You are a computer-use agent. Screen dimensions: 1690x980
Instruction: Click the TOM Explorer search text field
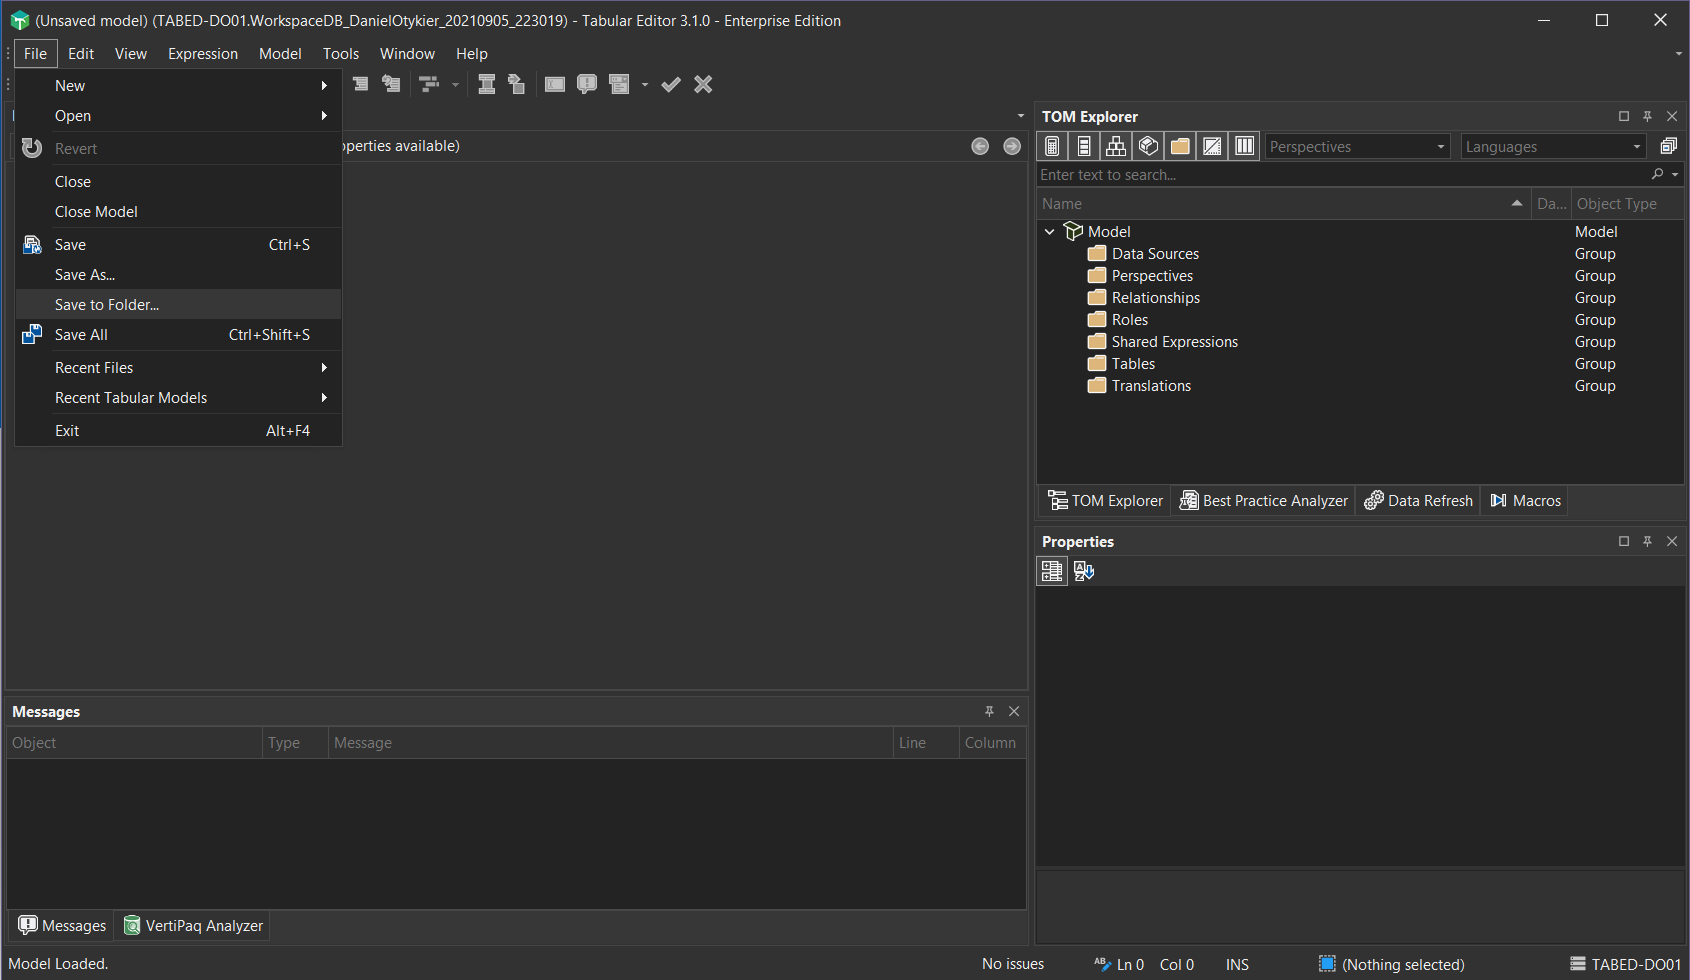1340,175
